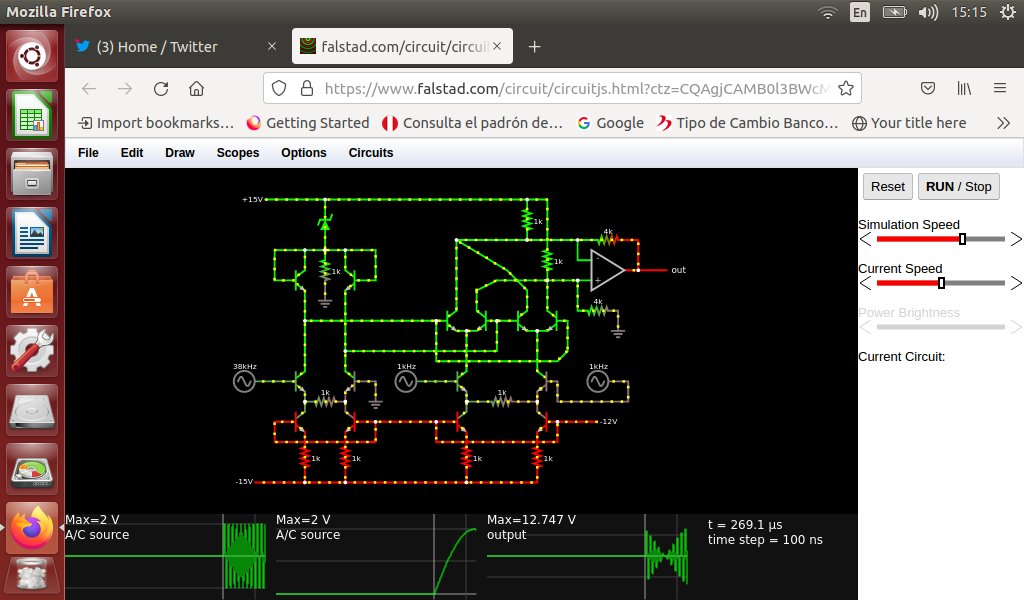Open Tipo de Cambio Banco bookmark
The image size is (1024, 600).
pyautogui.click(x=748, y=123)
